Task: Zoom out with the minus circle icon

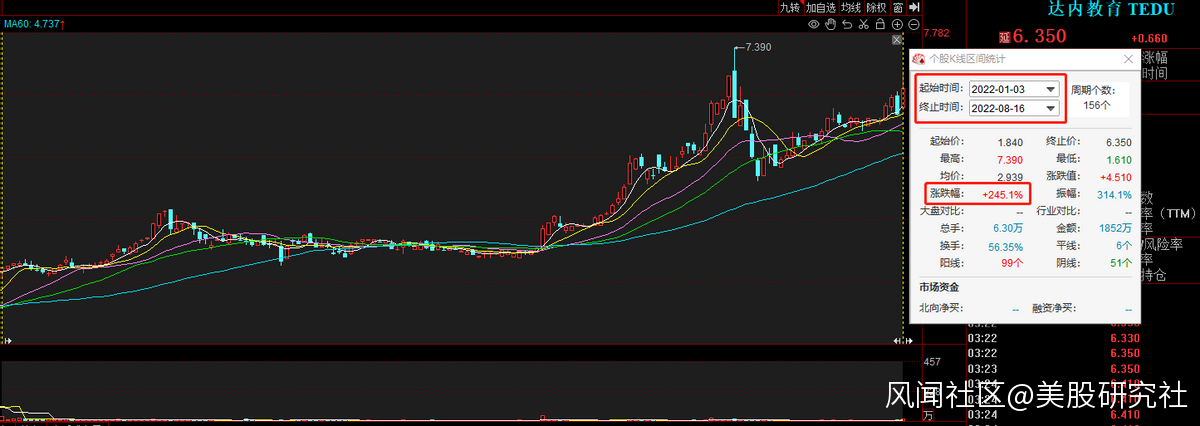Action: click(x=913, y=24)
